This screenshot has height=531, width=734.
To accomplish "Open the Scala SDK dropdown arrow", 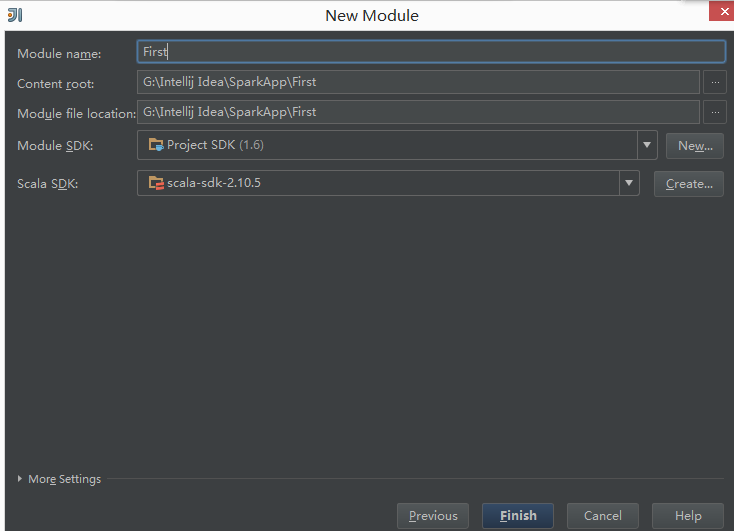I will [x=629, y=183].
